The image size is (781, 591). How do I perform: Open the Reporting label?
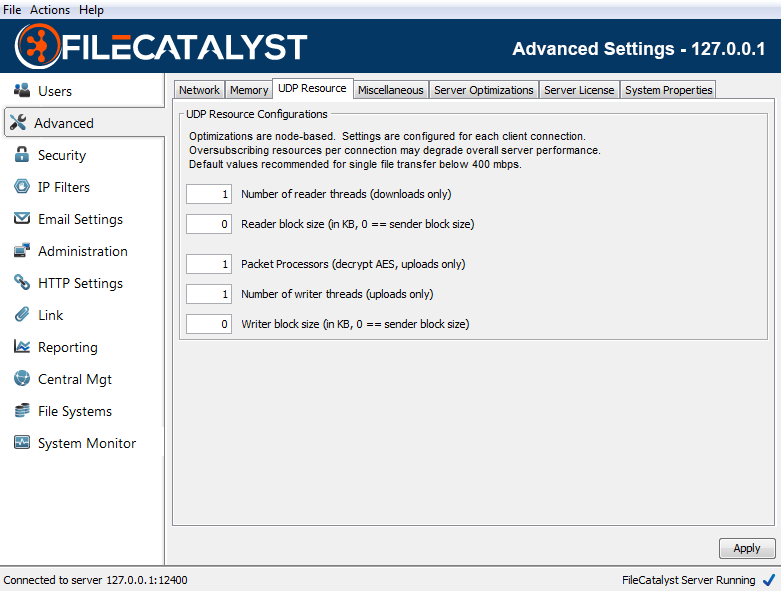(x=68, y=348)
